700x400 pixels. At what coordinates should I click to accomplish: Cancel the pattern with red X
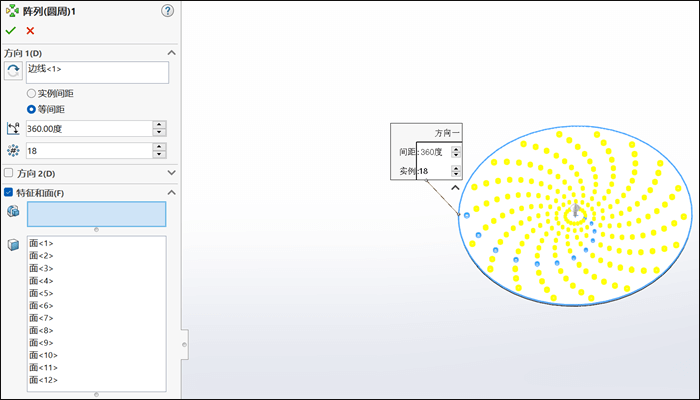(30, 30)
